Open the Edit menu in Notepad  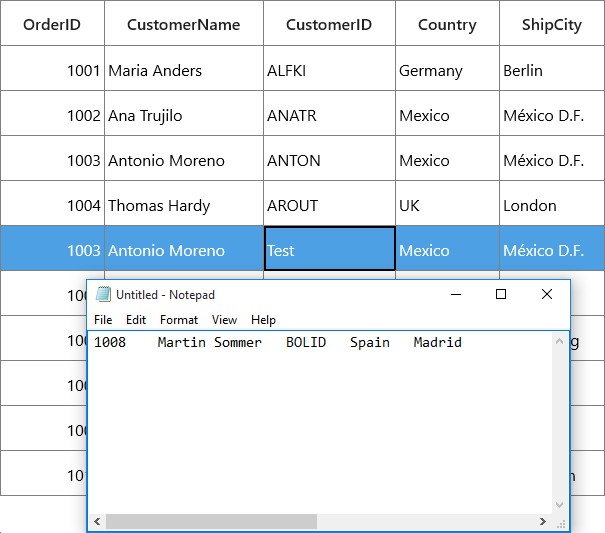pyautogui.click(x=136, y=320)
